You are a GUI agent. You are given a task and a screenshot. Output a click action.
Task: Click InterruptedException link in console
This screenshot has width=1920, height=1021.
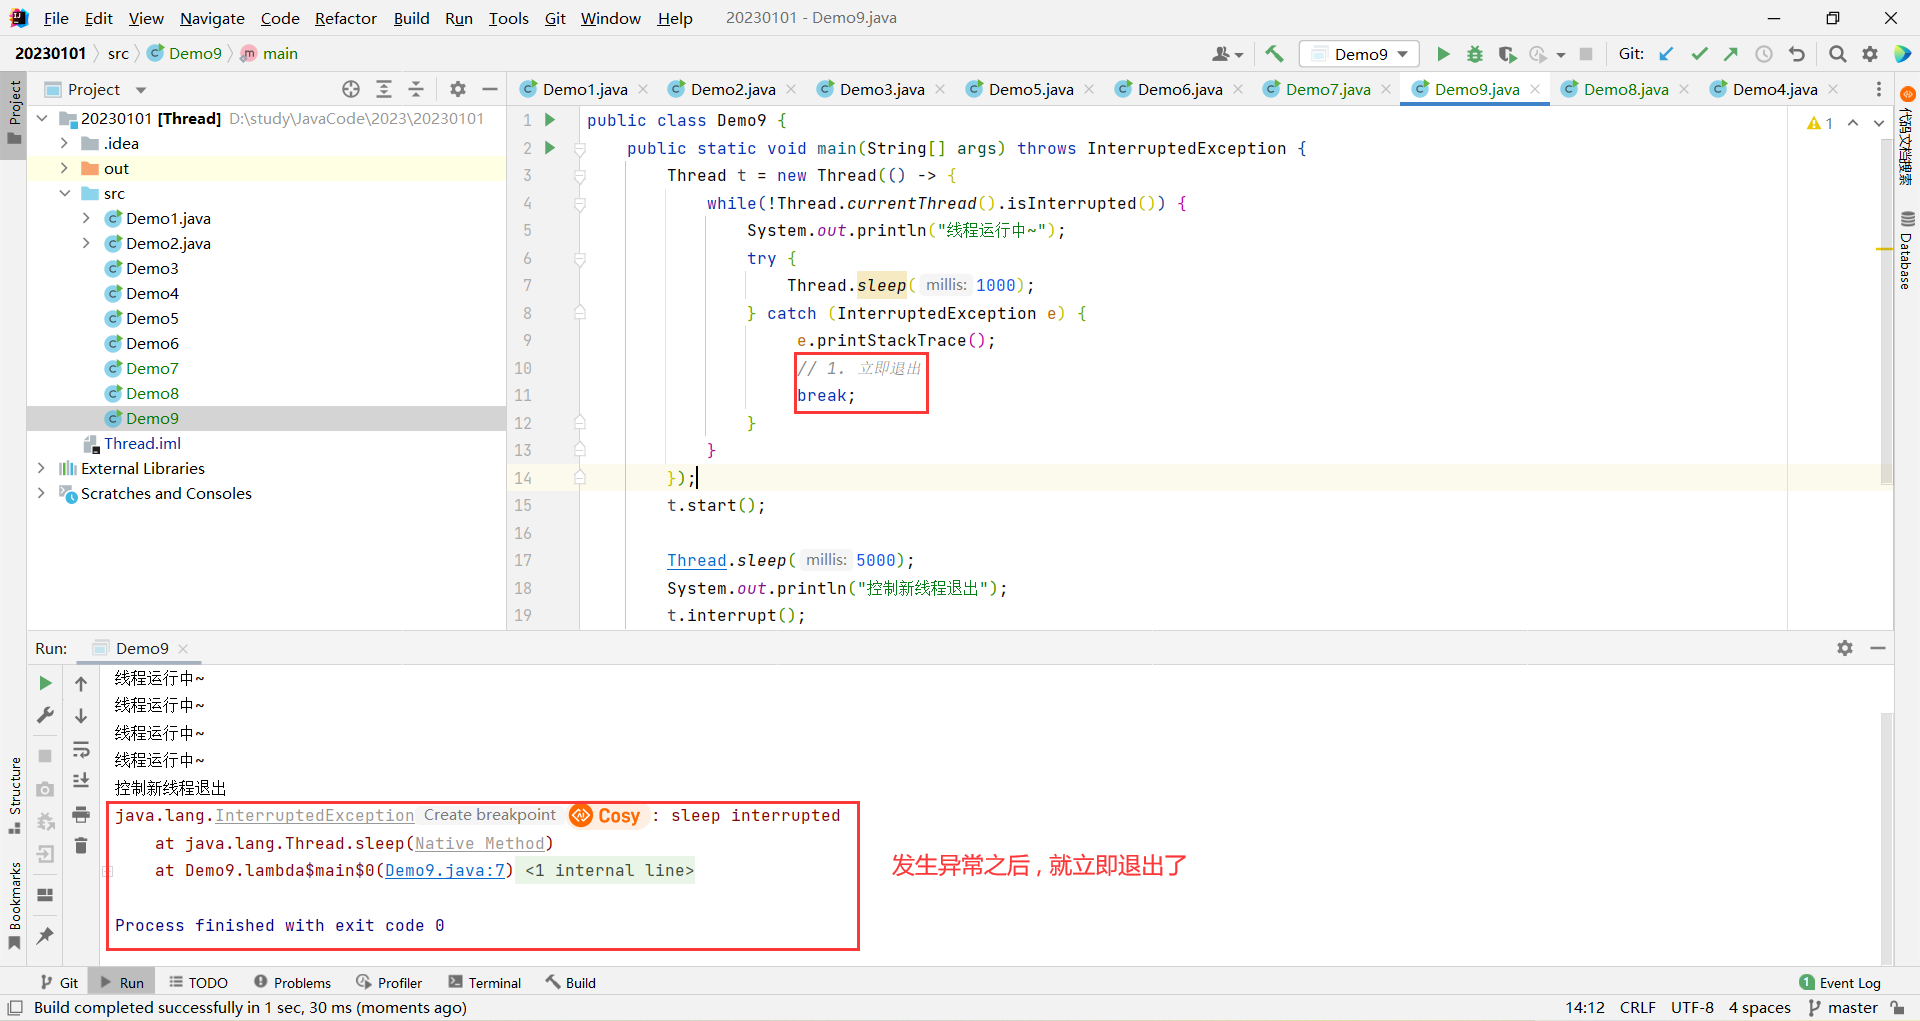315,816
